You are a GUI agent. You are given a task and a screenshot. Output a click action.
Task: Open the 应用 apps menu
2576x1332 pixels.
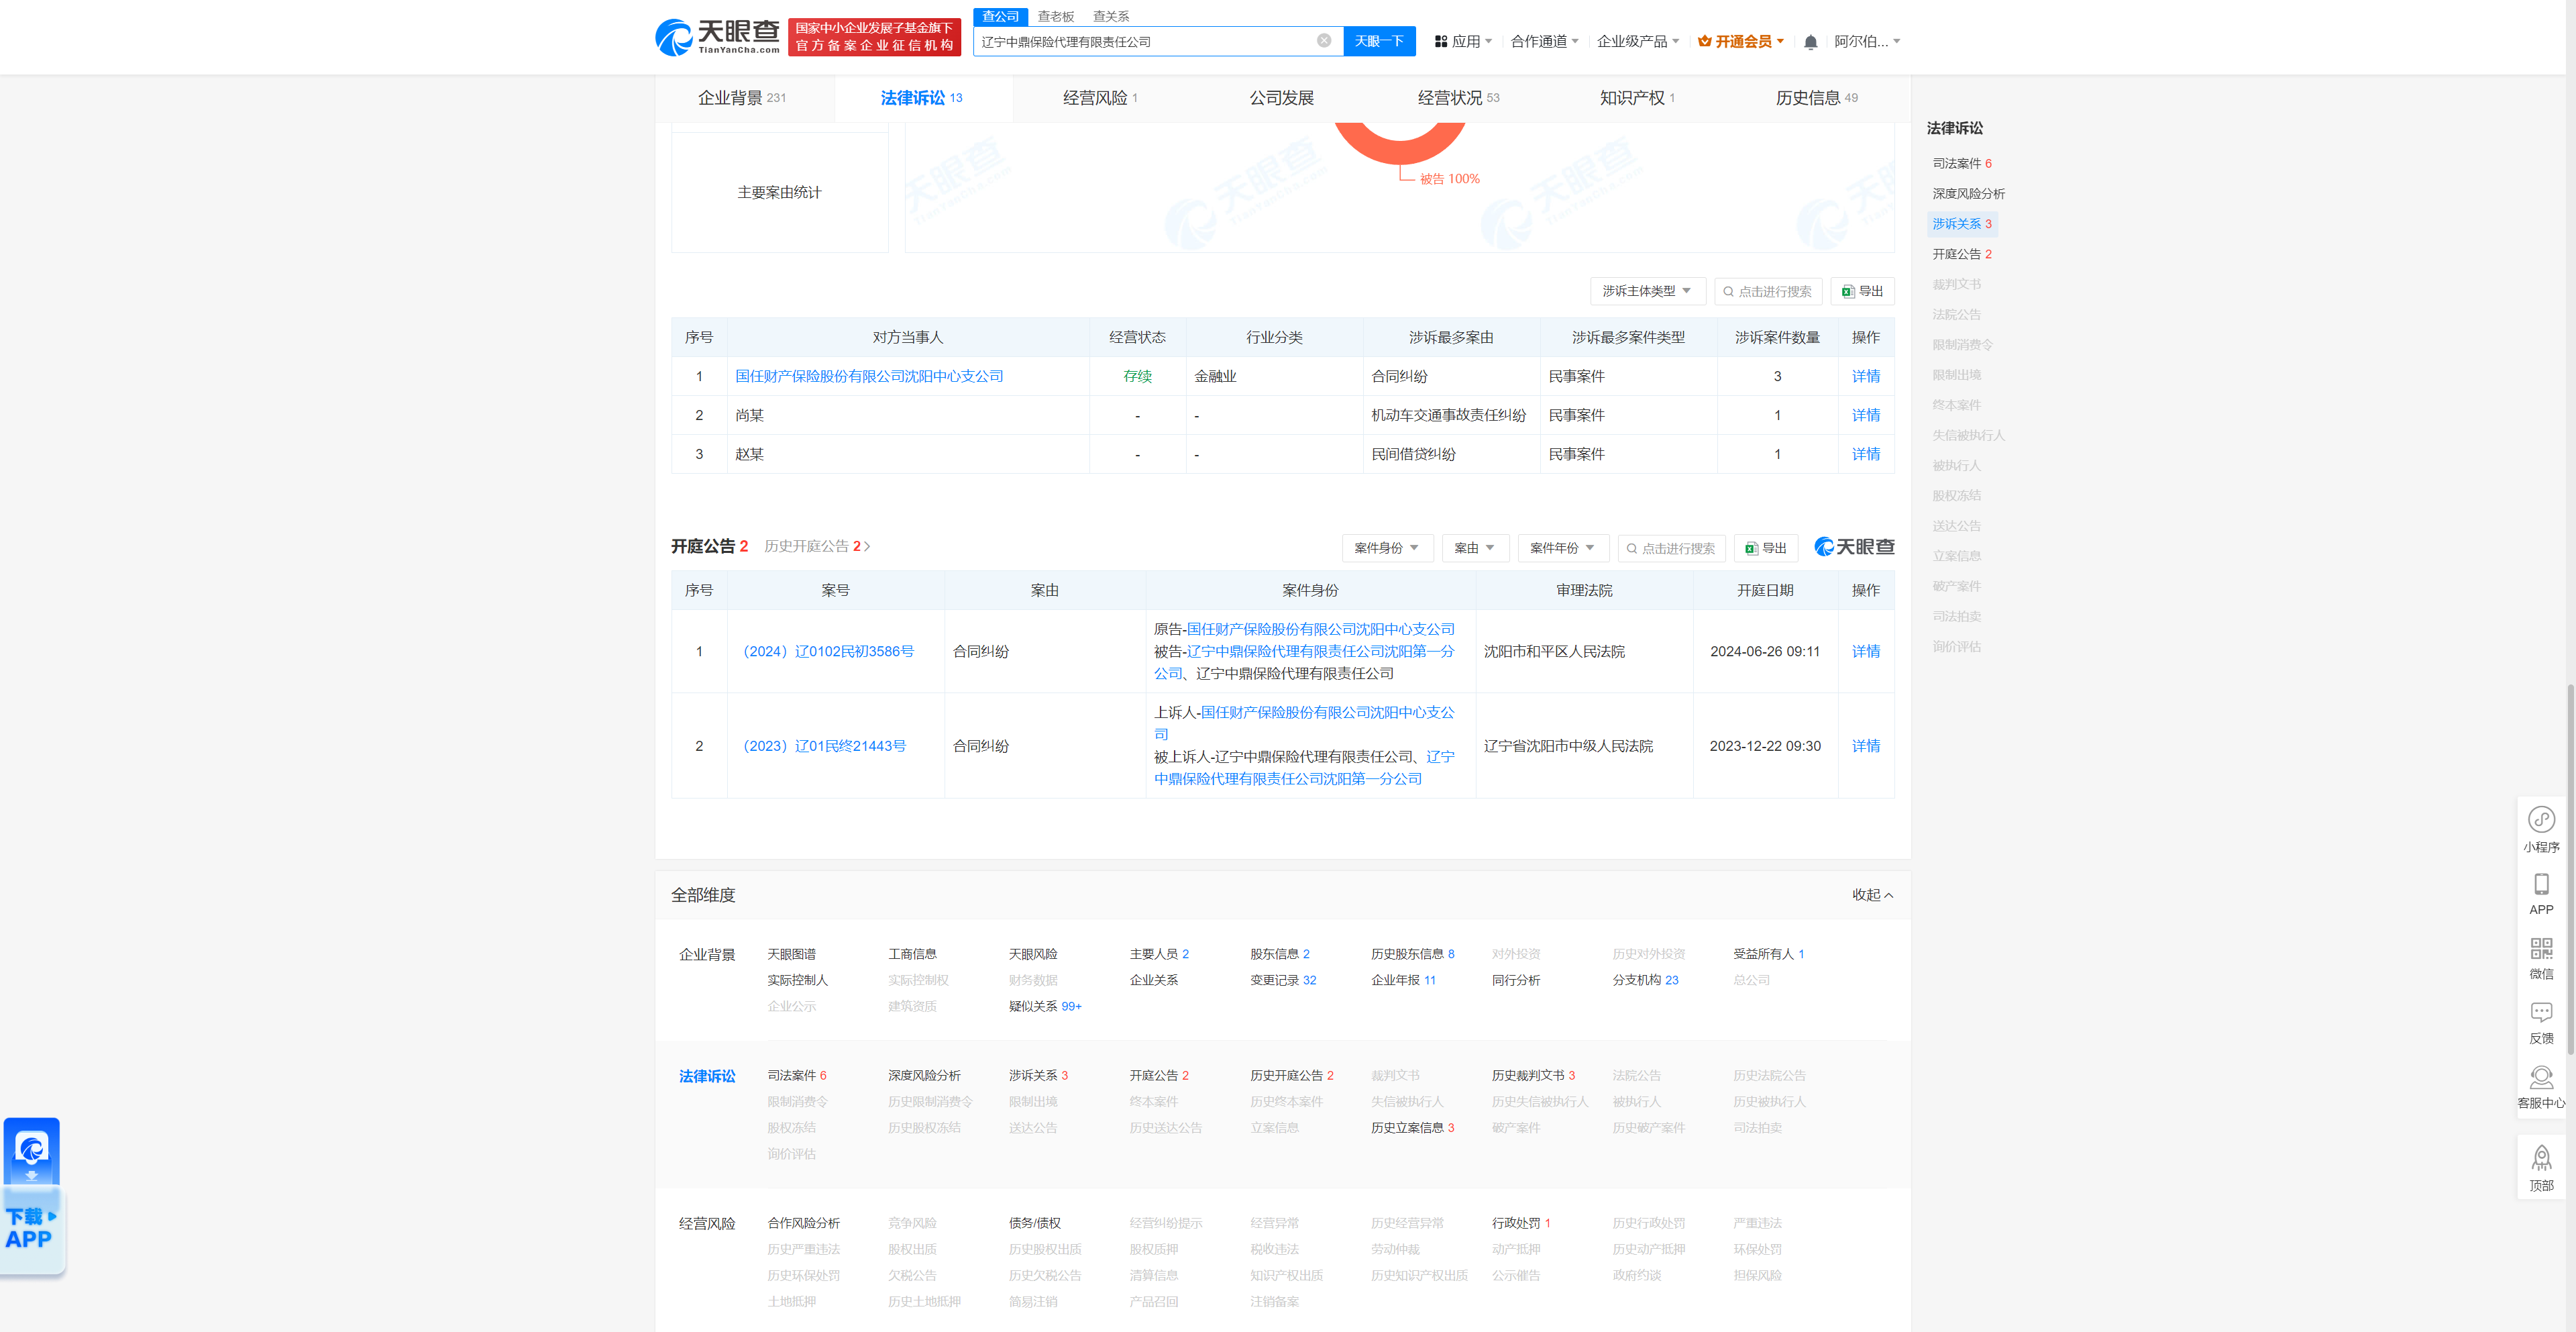click(1463, 41)
